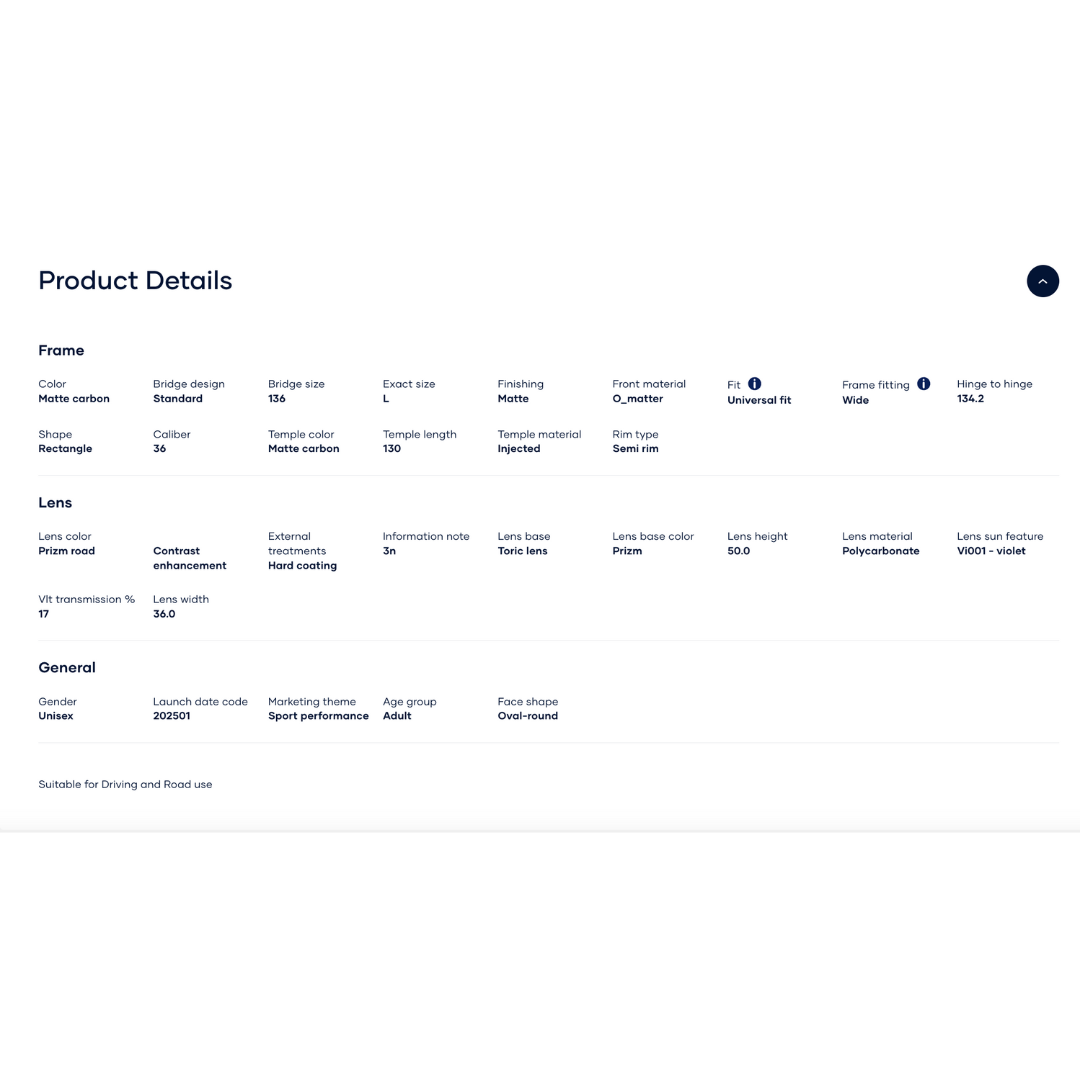The height and width of the screenshot is (1080, 1080).
Task: Click the Suitable for Driving and Road use text
Action: click(x=125, y=784)
